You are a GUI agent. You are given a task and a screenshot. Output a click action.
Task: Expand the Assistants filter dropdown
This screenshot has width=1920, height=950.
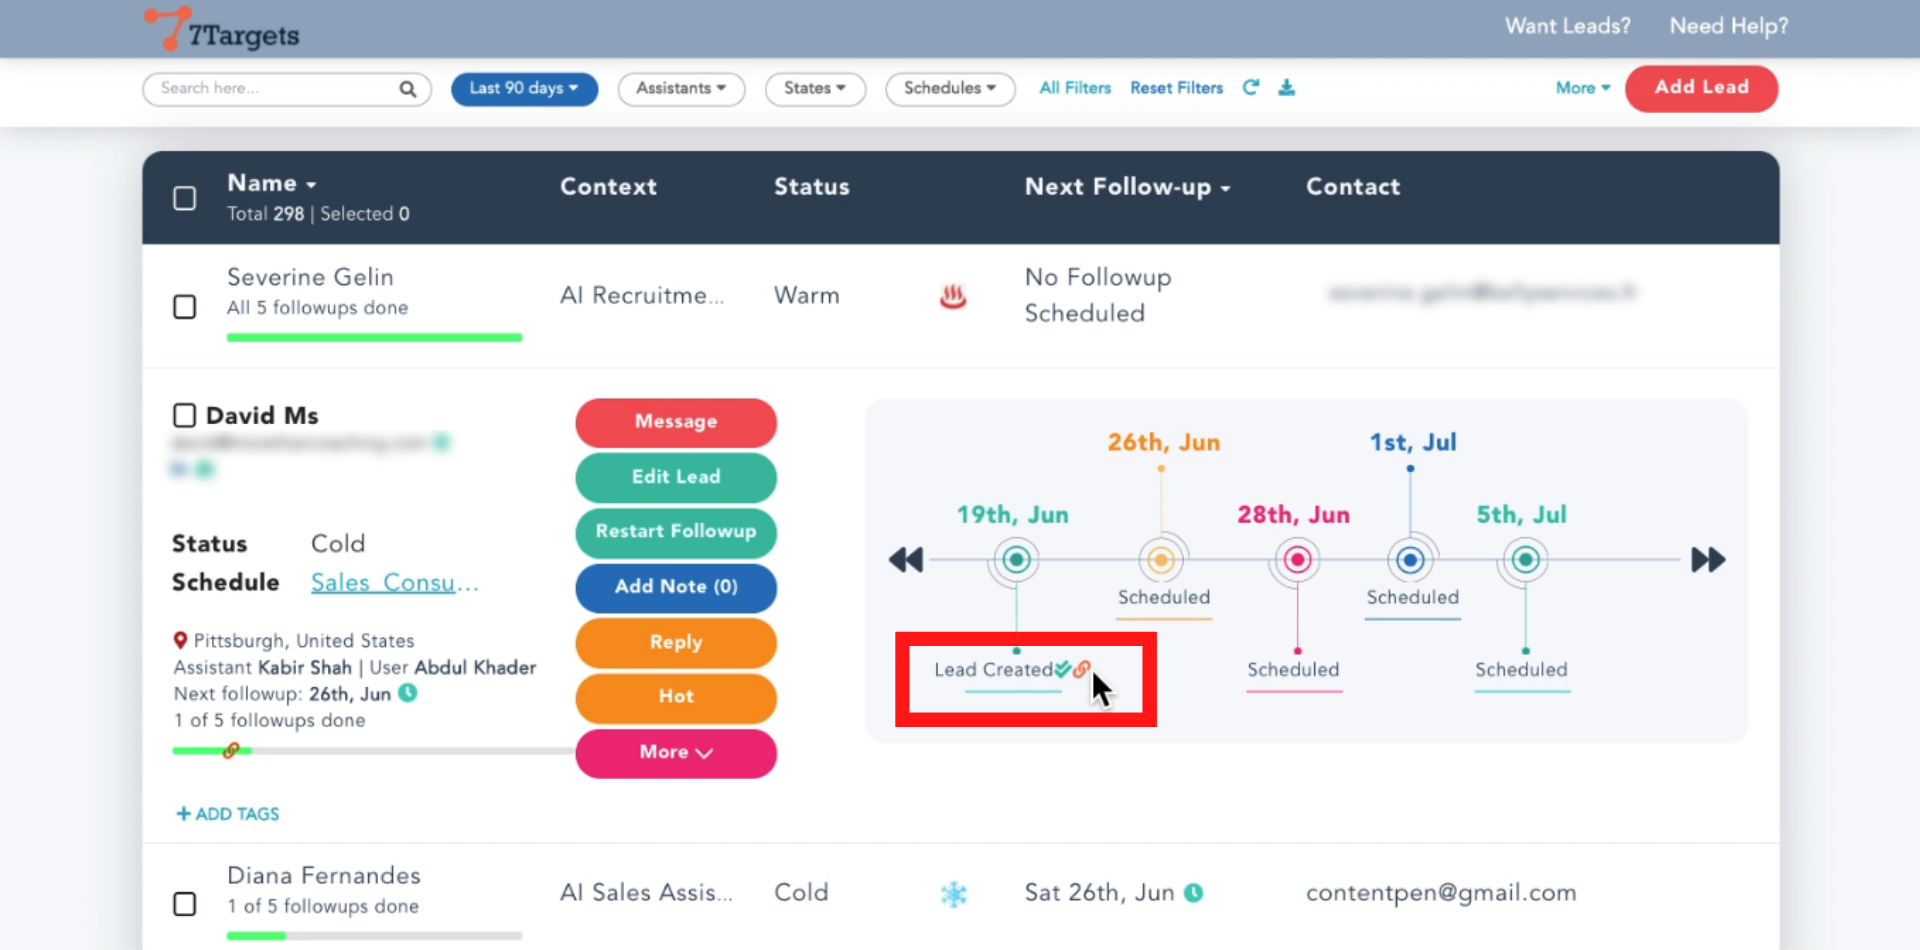[681, 89]
